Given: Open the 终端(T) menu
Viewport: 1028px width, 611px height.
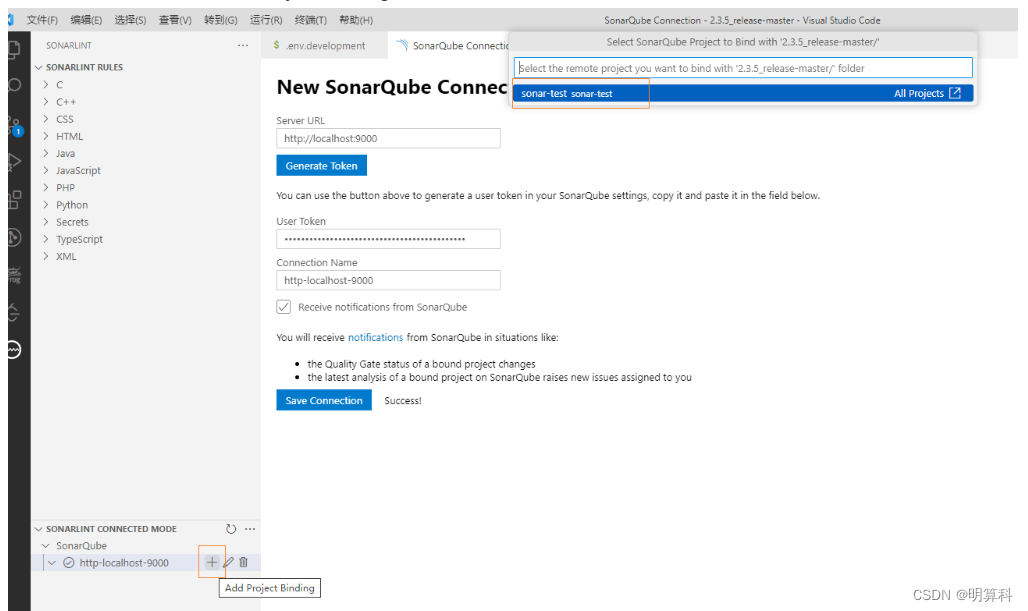Looking at the screenshot, I should pyautogui.click(x=311, y=20).
